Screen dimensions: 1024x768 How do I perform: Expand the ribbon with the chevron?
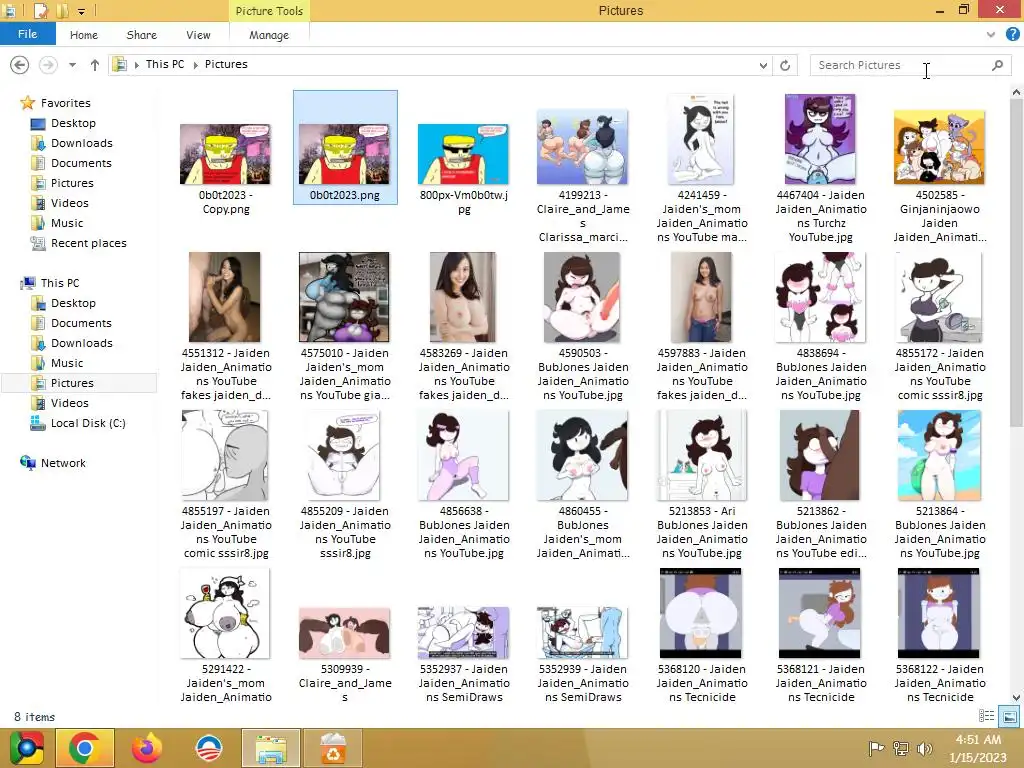(991, 35)
